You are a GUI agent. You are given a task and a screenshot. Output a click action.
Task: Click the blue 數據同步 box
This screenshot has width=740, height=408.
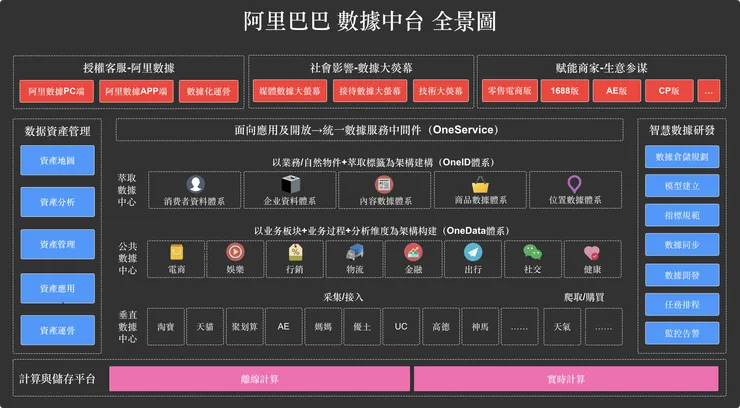[x=682, y=245]
